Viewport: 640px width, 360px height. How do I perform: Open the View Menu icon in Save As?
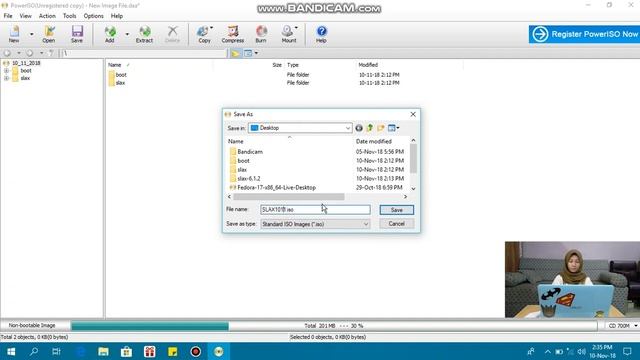coord(393,128)
